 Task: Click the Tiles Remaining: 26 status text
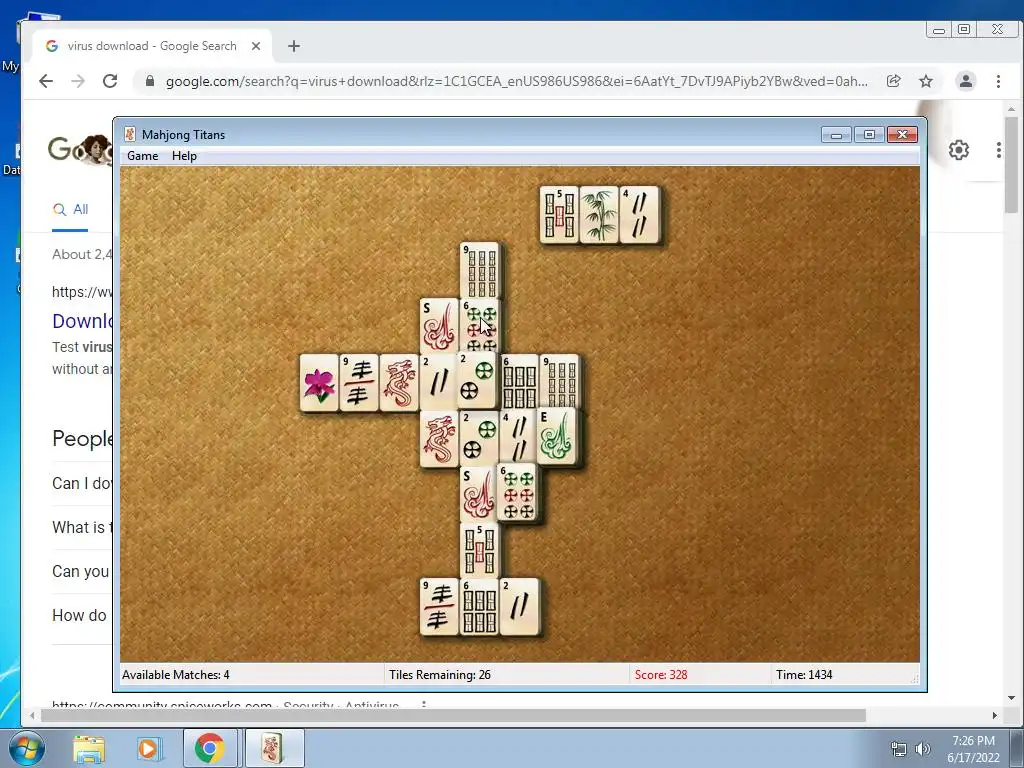pos(440,675)
